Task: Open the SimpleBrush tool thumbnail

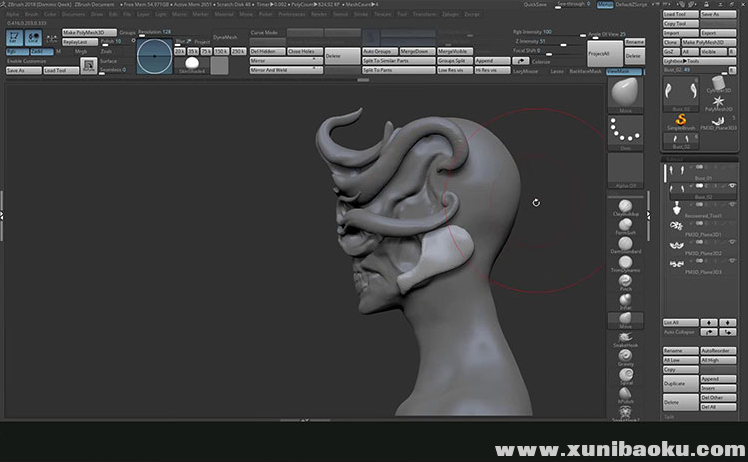Action: tap(681, 120)
